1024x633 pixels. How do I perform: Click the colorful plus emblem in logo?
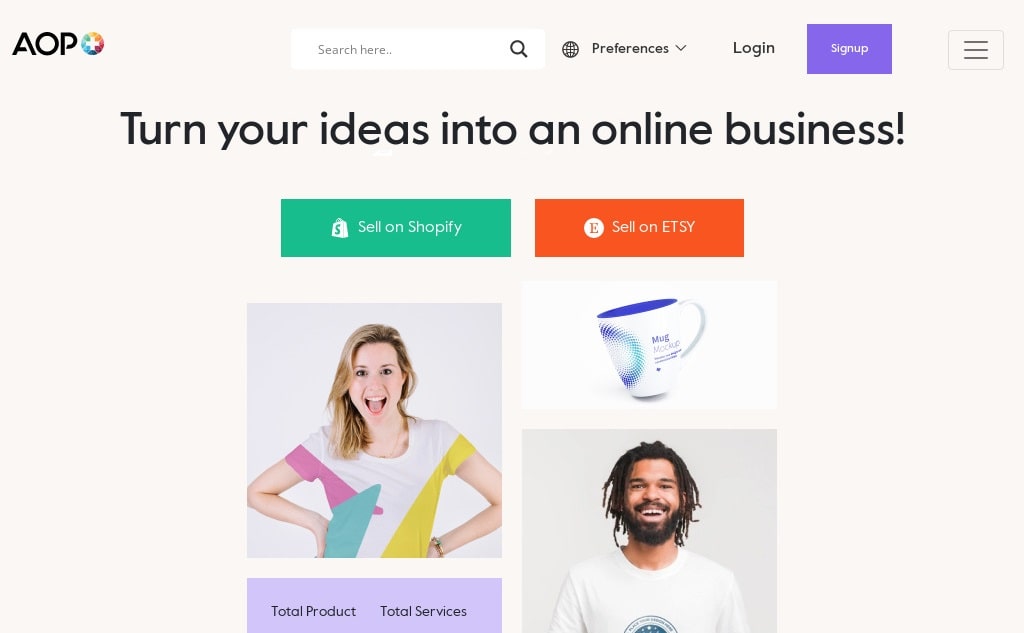coord(93,44)
